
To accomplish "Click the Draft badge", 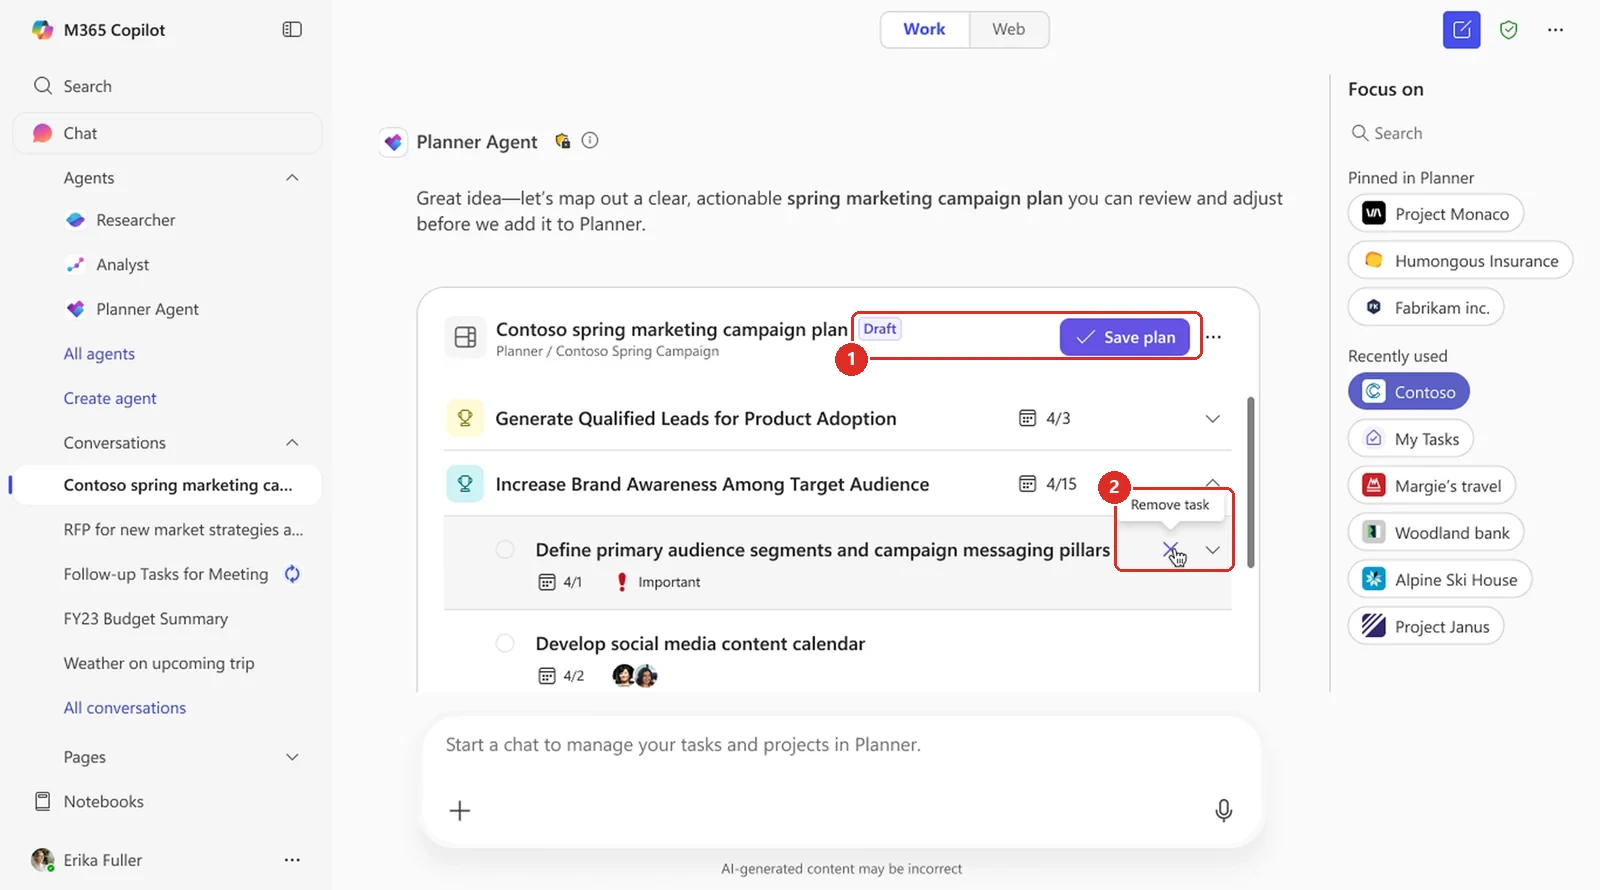I will 880,329.
